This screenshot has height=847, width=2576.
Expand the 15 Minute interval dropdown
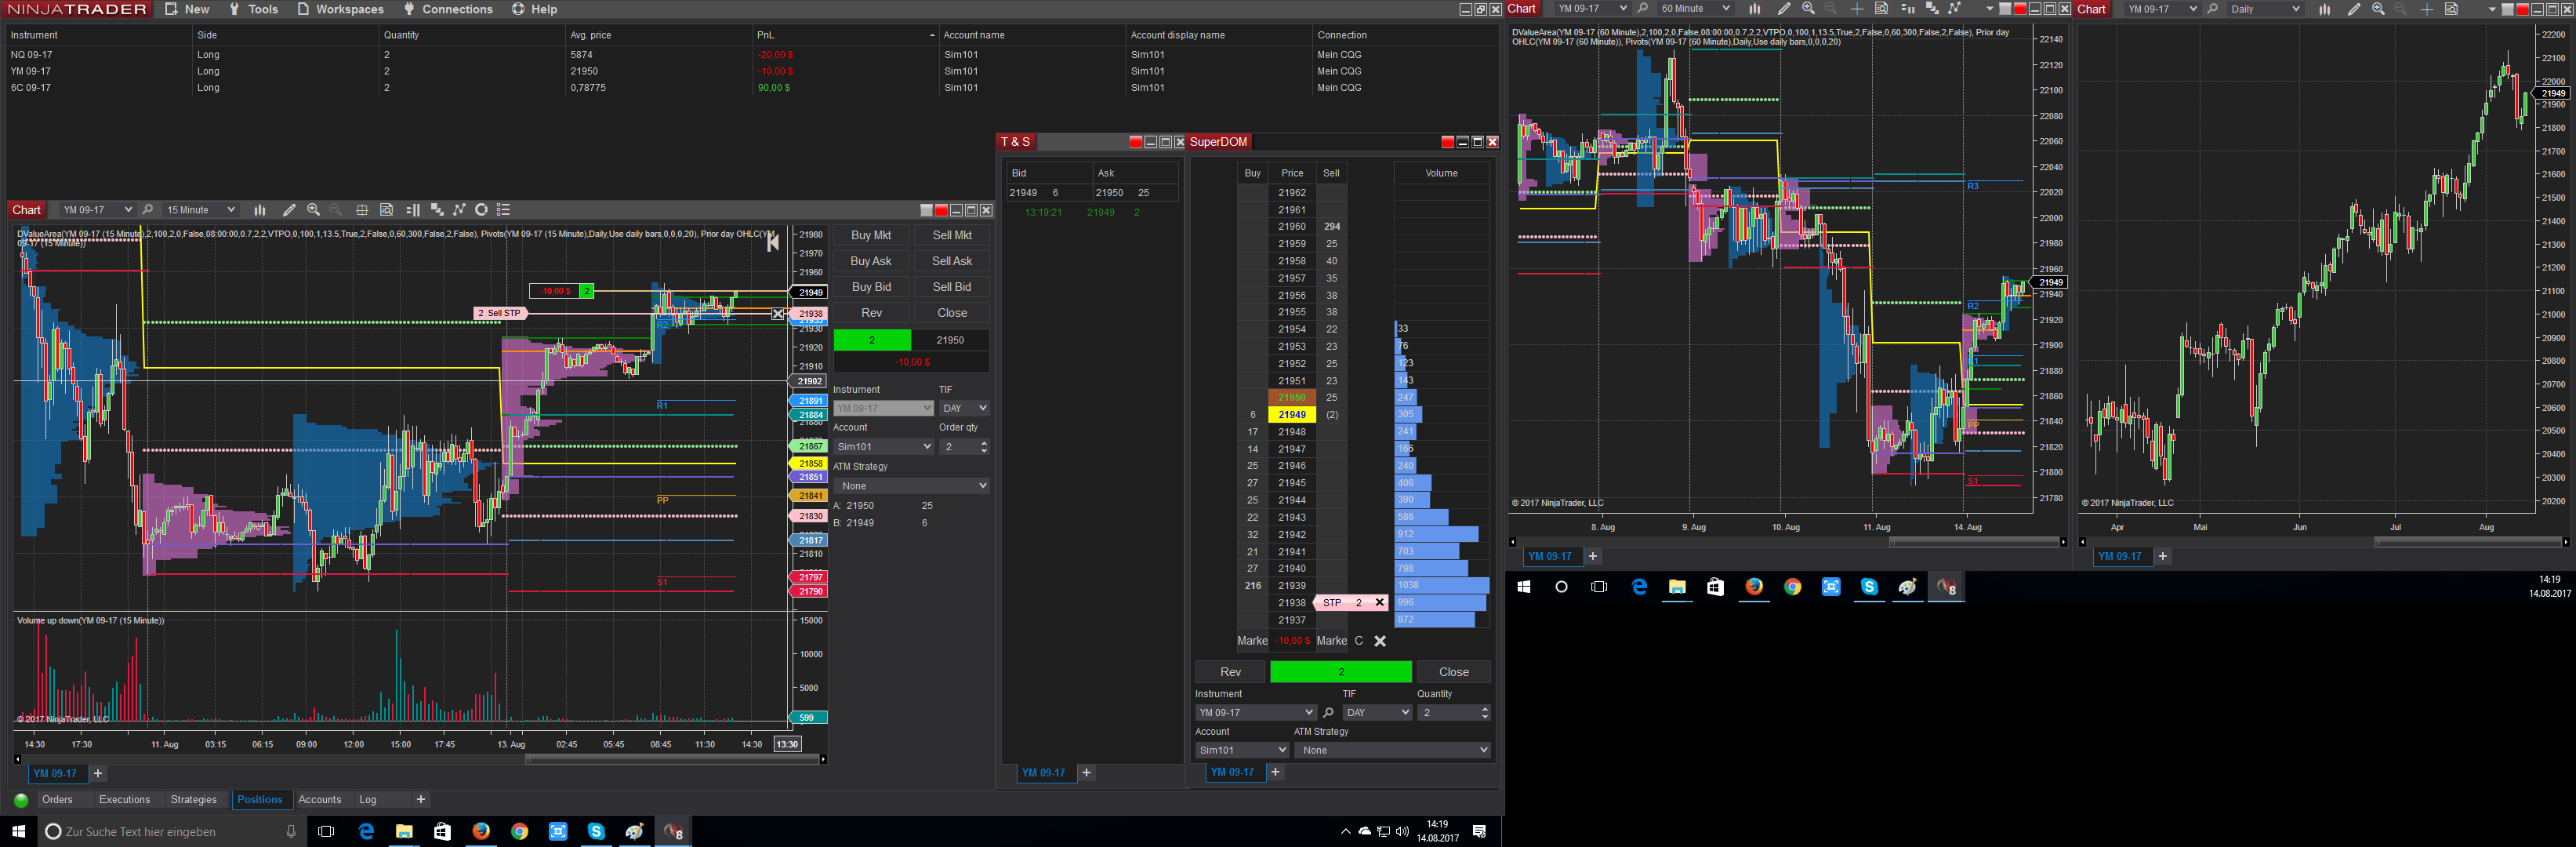point(200,210)
